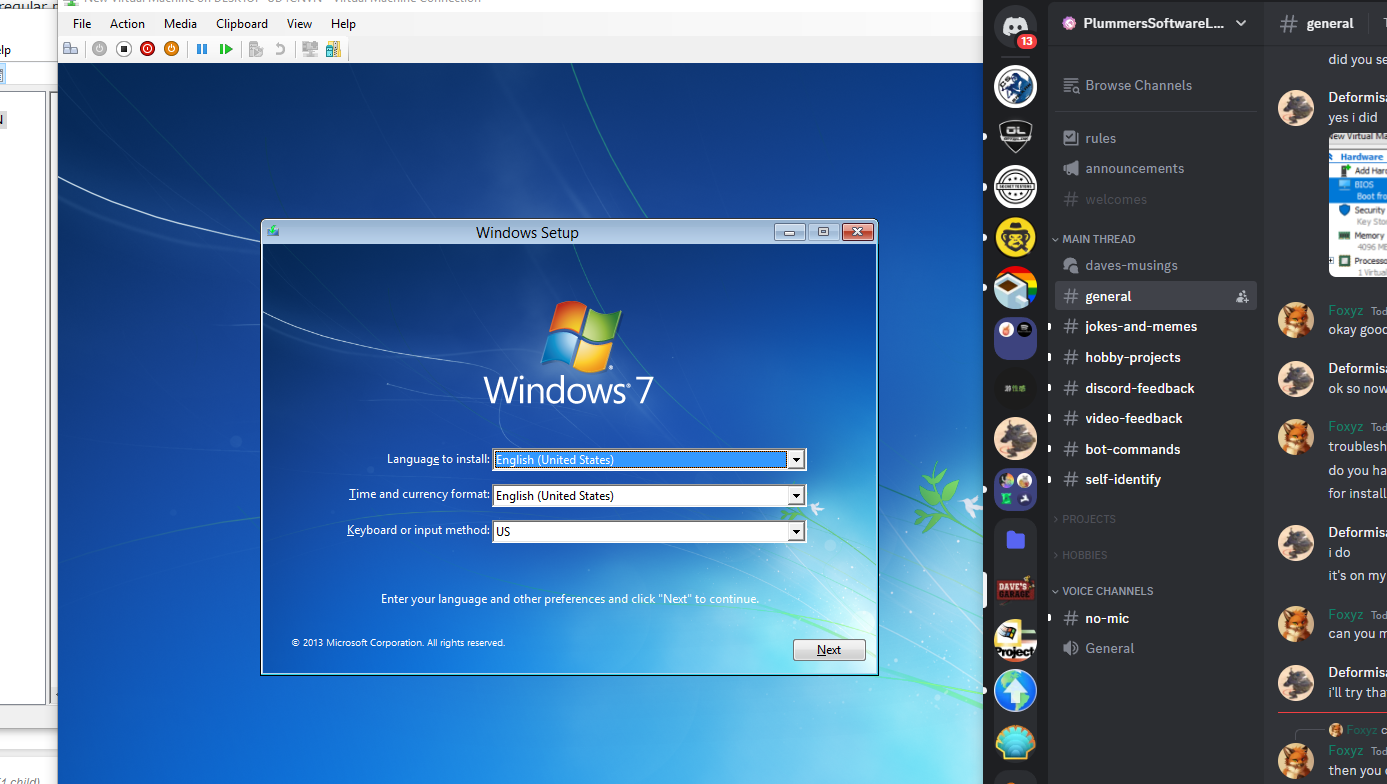Open Discord home with the 13 badge
Viewport: 1387px width, 784px height.
(x=1015, y=26)
